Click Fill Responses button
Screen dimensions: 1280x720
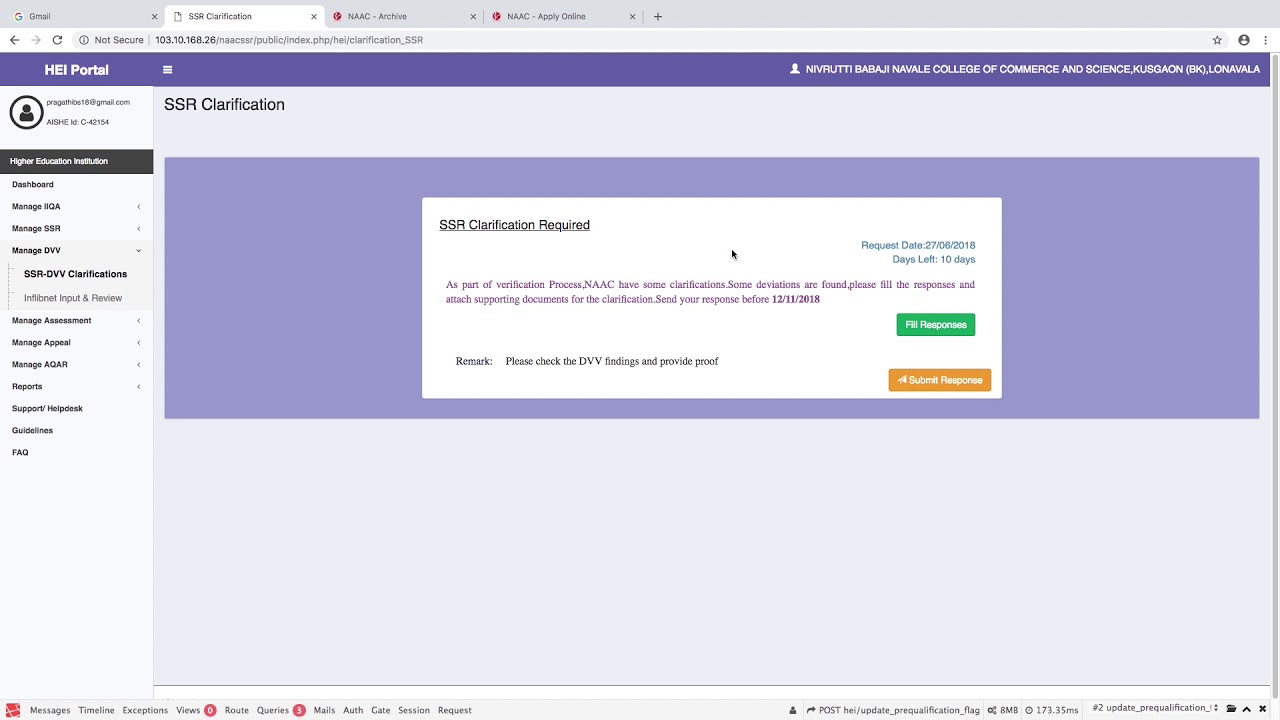(936, 325)
